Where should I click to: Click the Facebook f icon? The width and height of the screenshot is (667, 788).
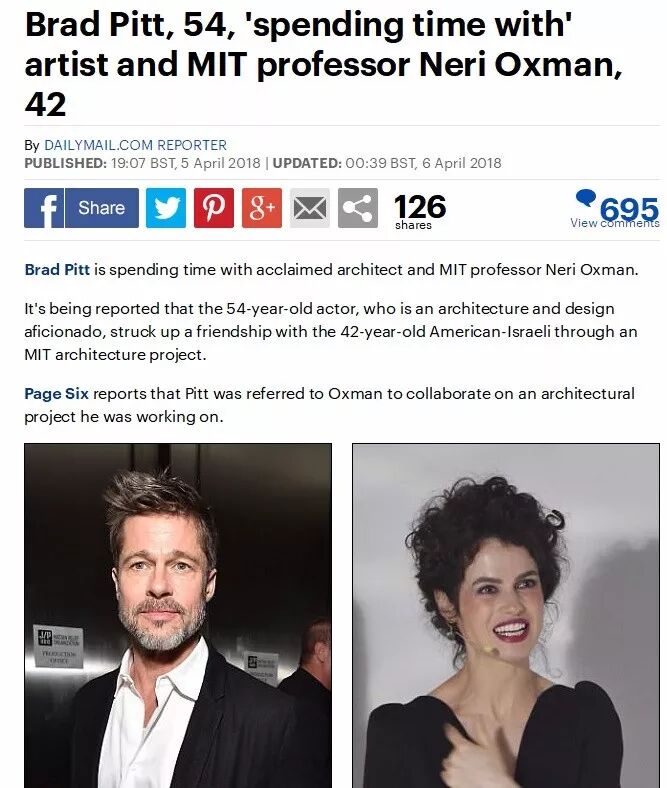point(44,208)
